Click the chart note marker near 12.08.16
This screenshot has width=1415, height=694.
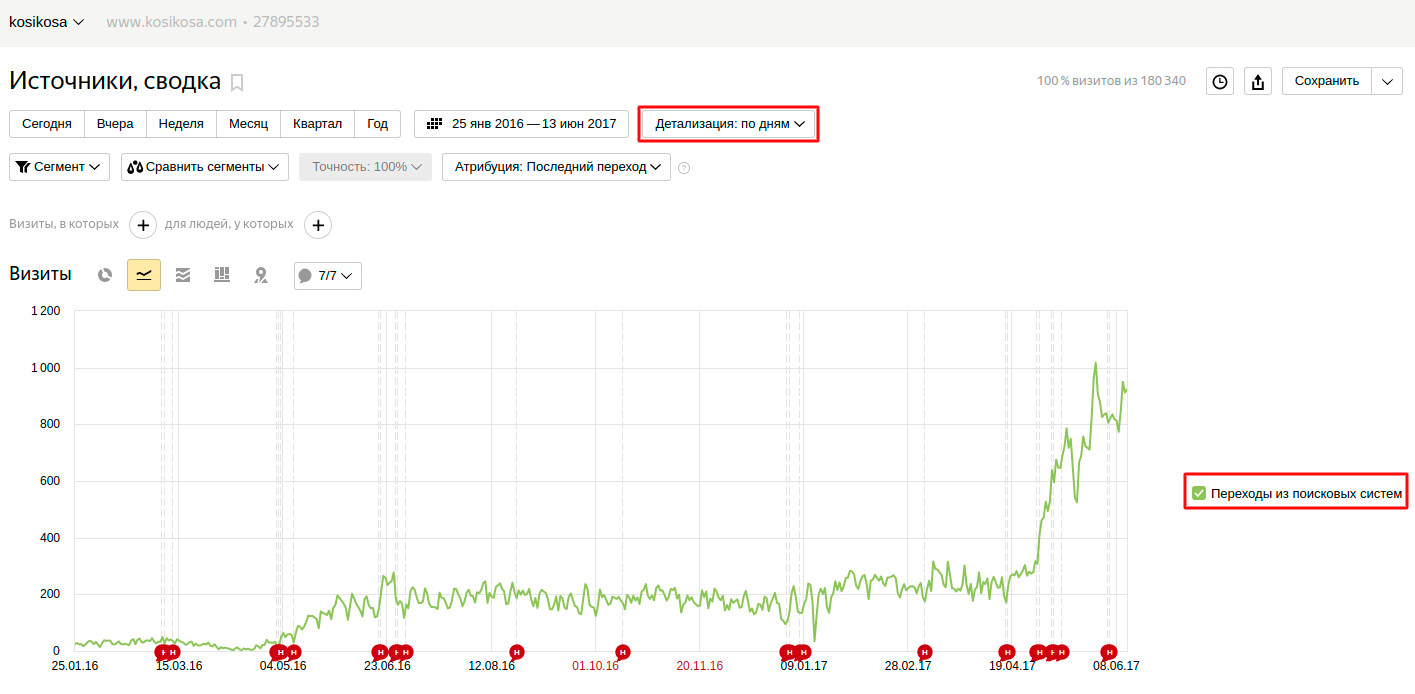tap(516, 652)
